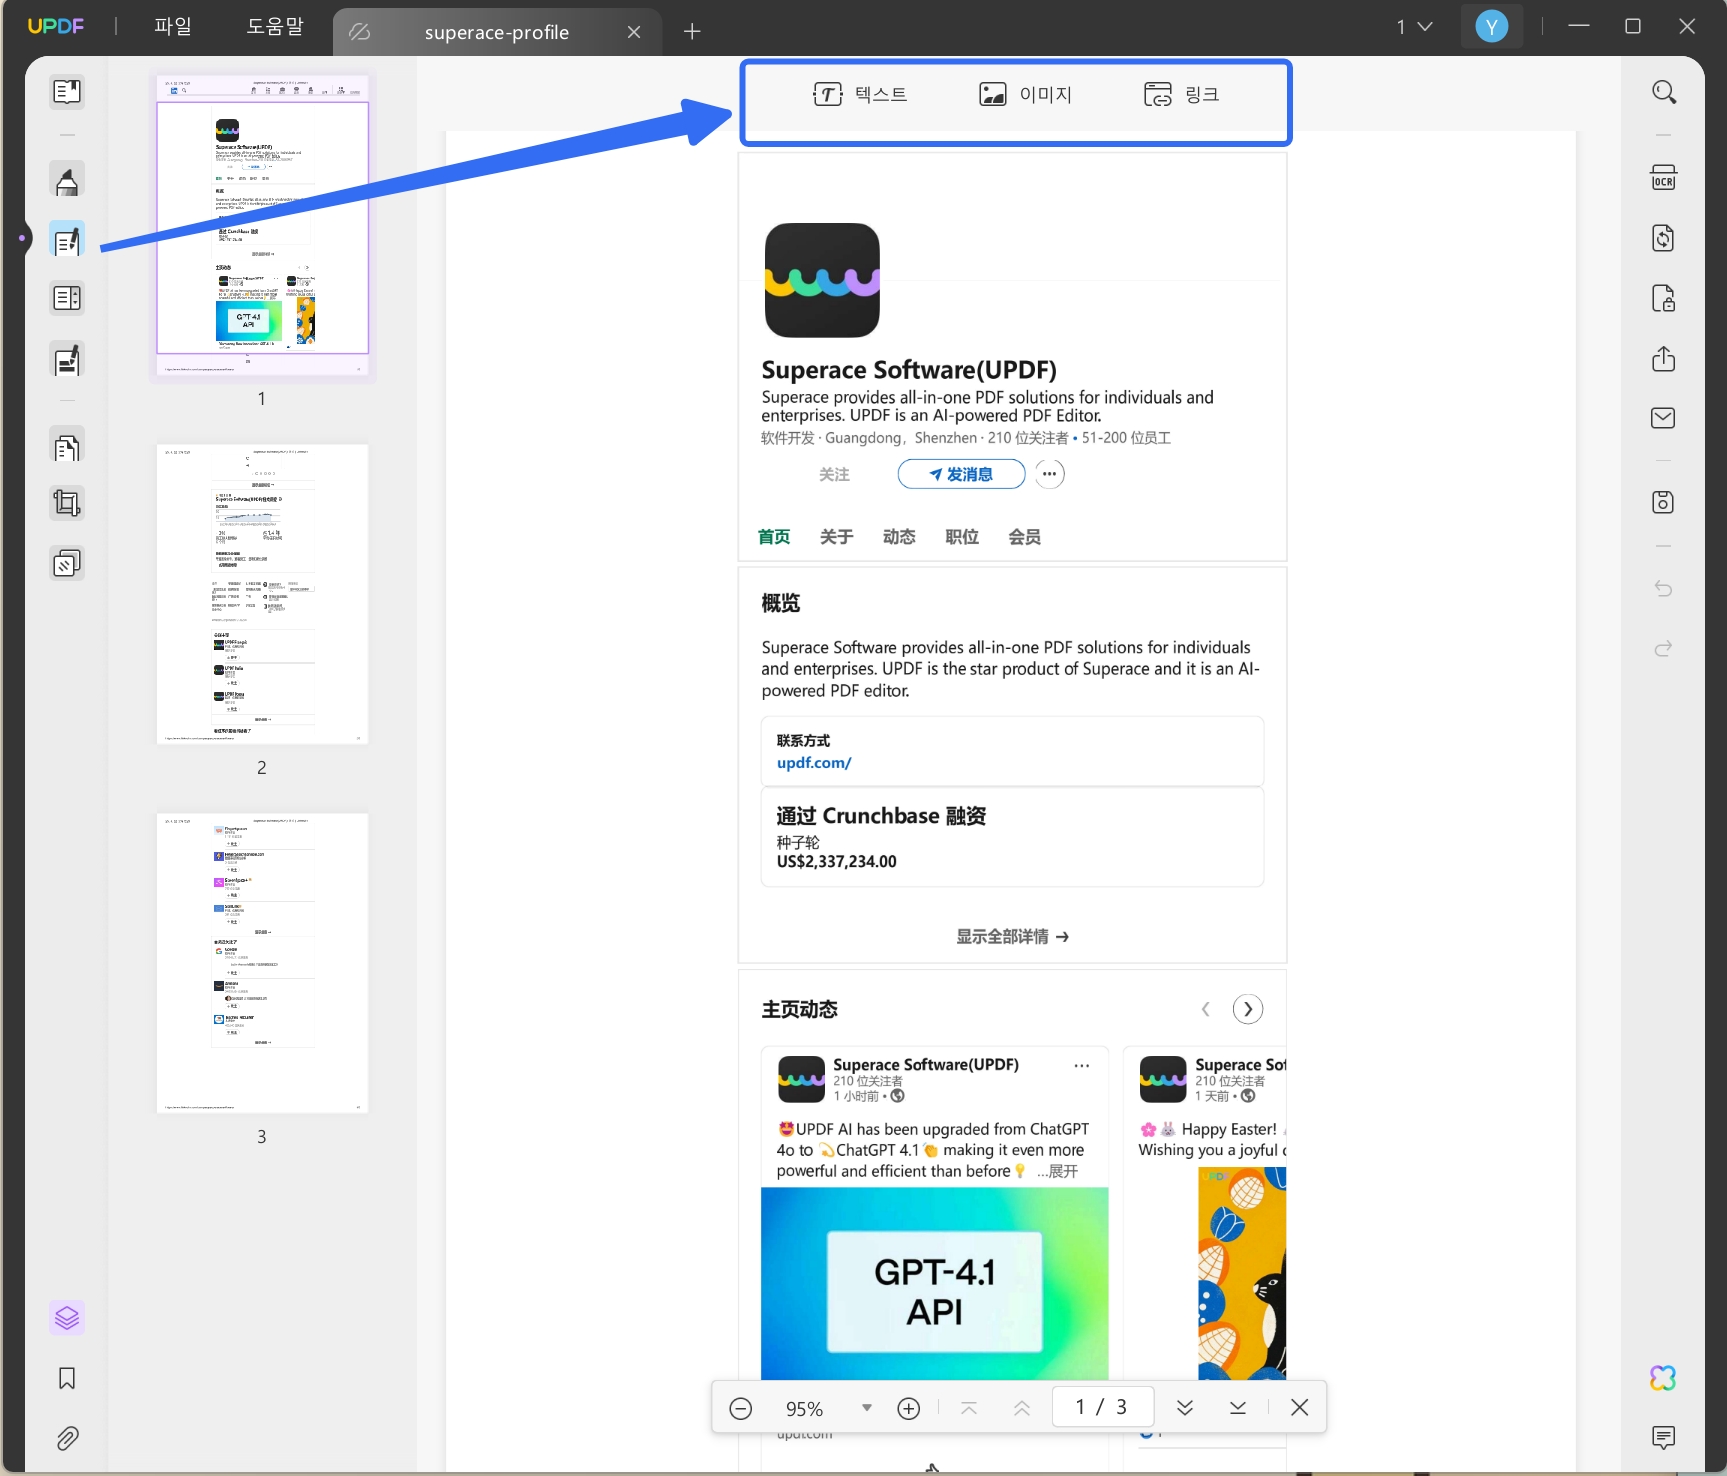Screen dimensions: 1727x1476
Task: Open the 파일 menu
Action: tap(173, 27)
